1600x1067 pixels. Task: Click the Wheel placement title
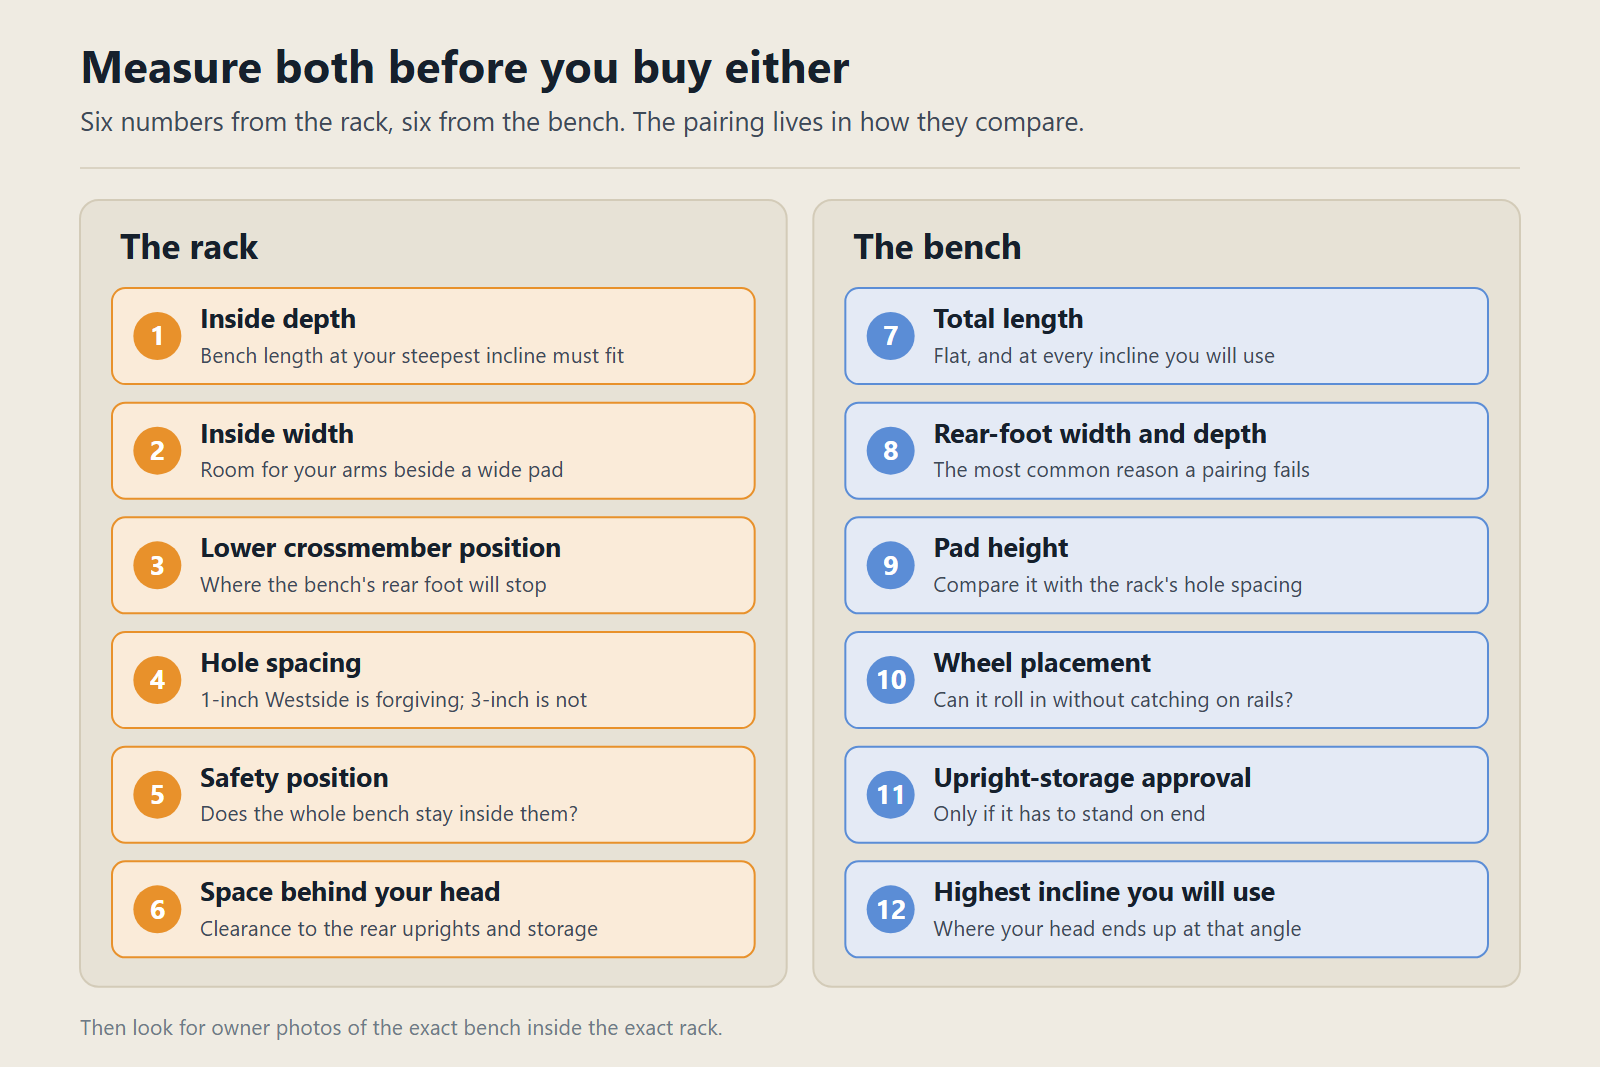pos(1042,663)
